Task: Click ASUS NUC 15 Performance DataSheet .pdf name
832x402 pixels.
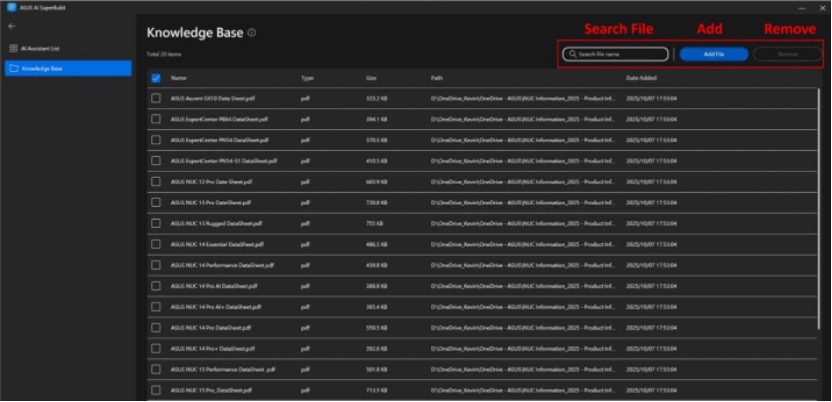Action: tap(223, 370)
